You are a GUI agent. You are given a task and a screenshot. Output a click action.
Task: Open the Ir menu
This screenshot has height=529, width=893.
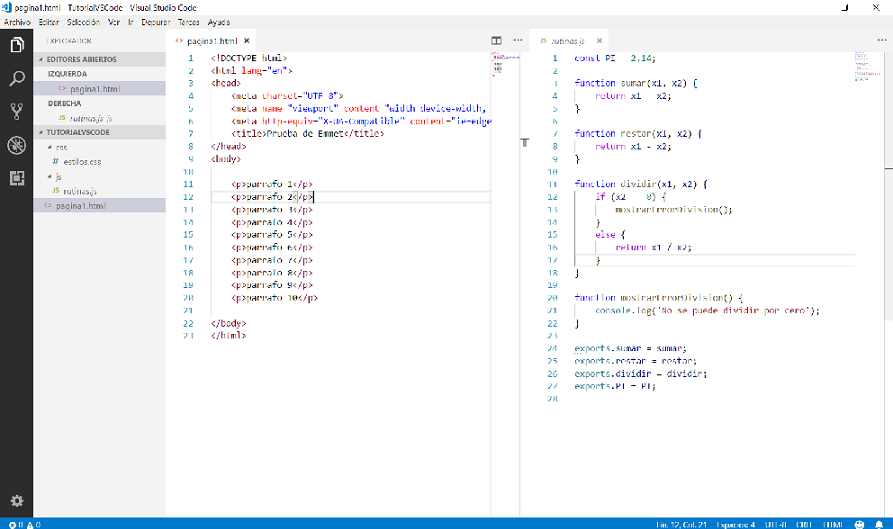click(130, 22)
